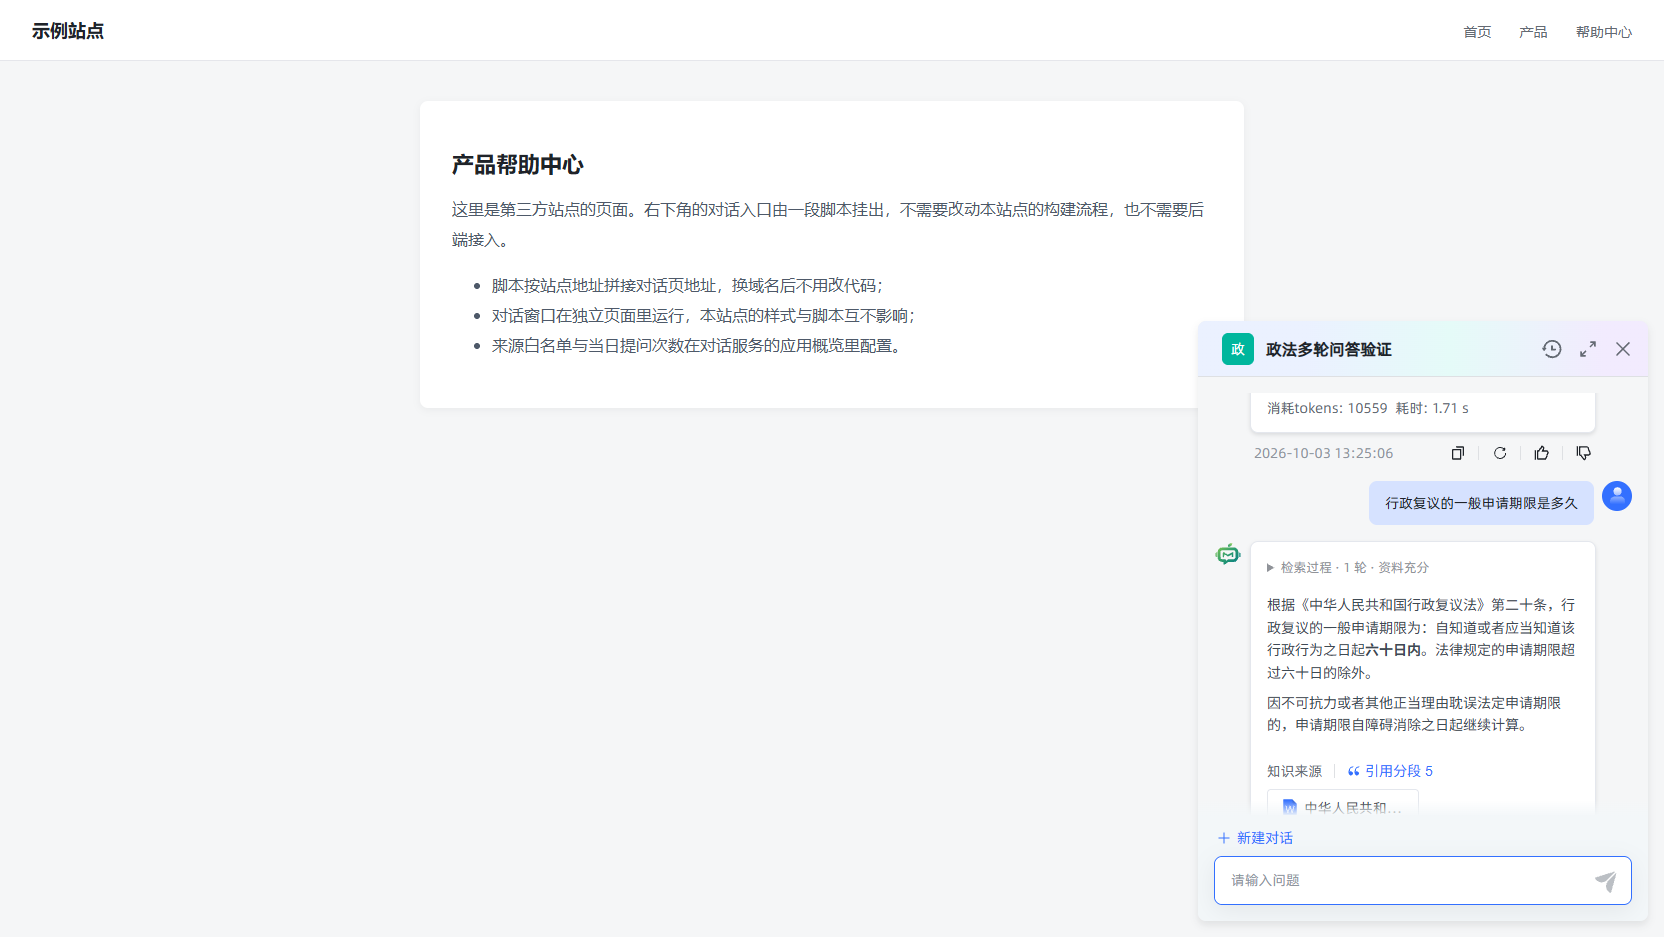Click bullet starting 对话窗口在独立页面里运行

pos(703,316)
